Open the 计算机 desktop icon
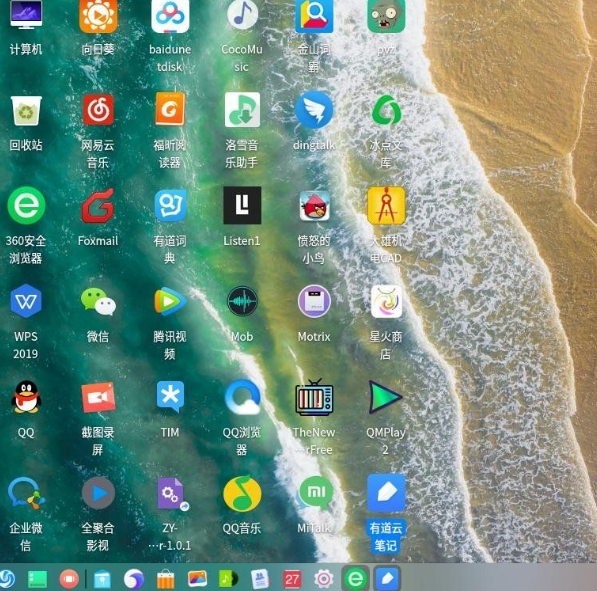Viewport: 597px width, 591px height. [x=26, y=15]
